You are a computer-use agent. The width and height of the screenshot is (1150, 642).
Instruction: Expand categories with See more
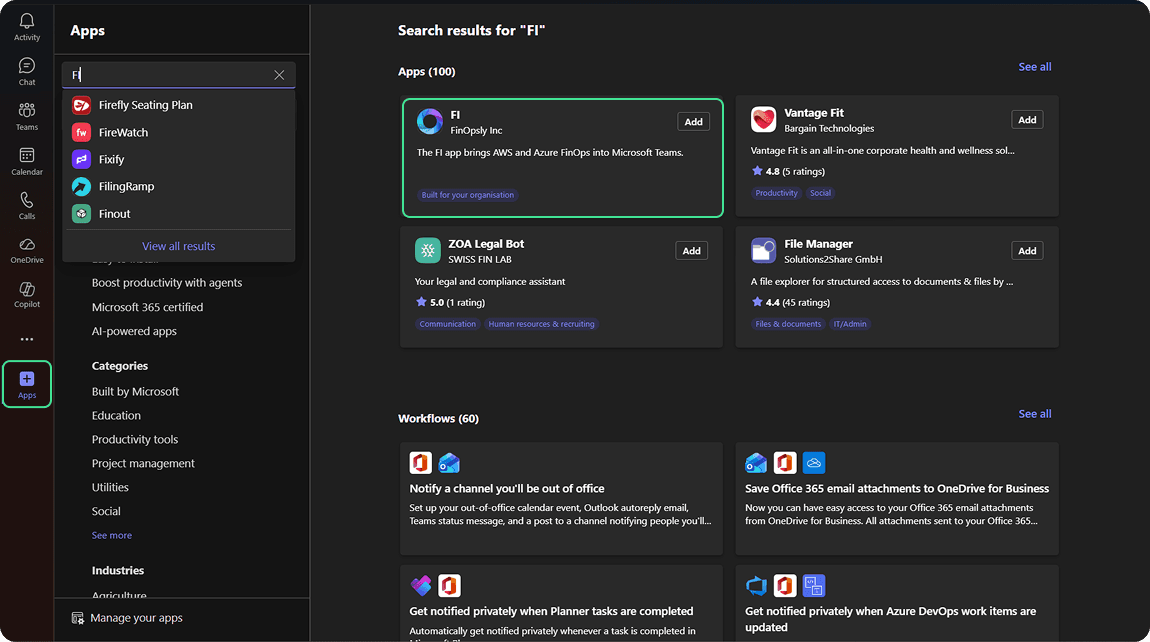click(111, 536)
